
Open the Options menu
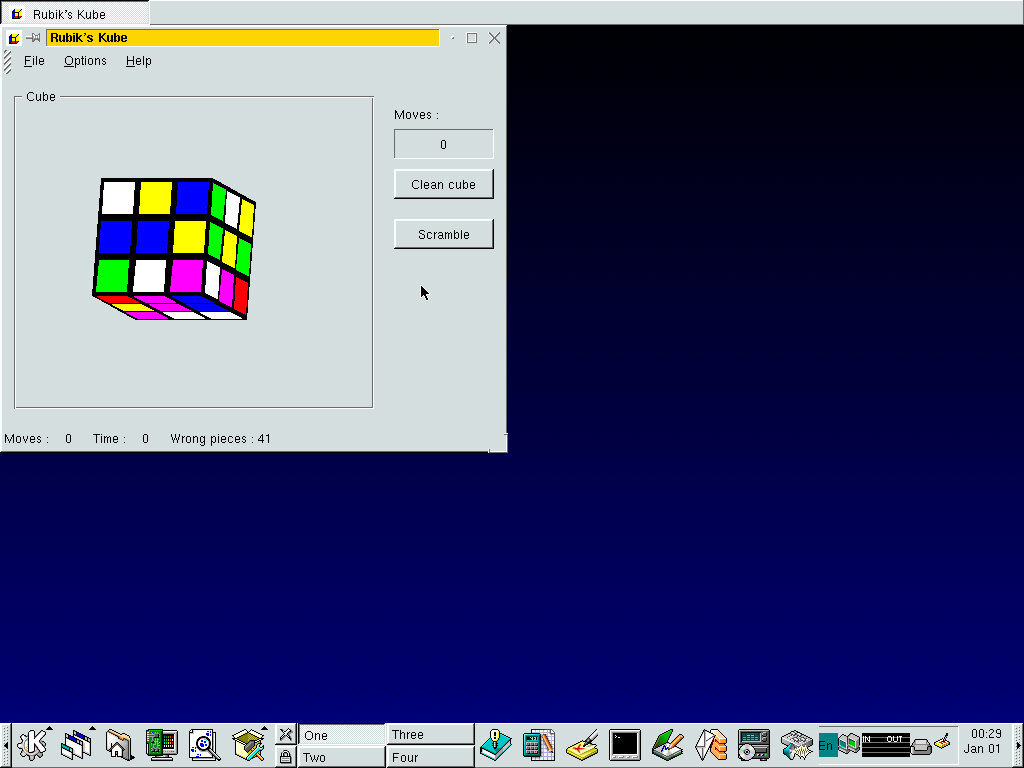(85, 61)
